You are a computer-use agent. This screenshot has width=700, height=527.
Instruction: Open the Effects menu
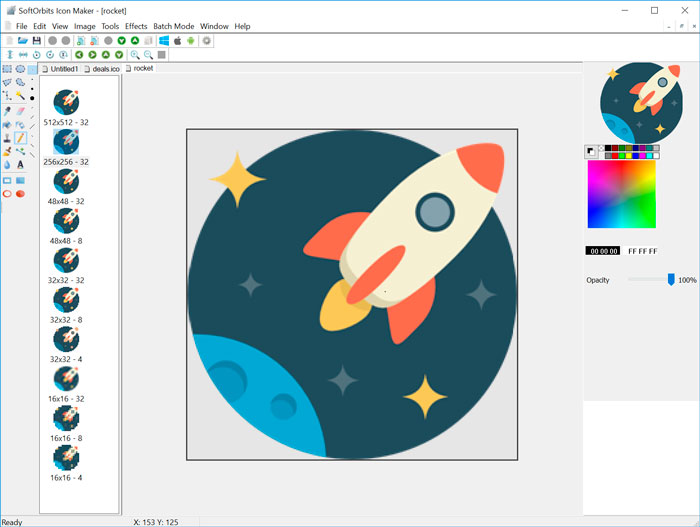[136, 26]
